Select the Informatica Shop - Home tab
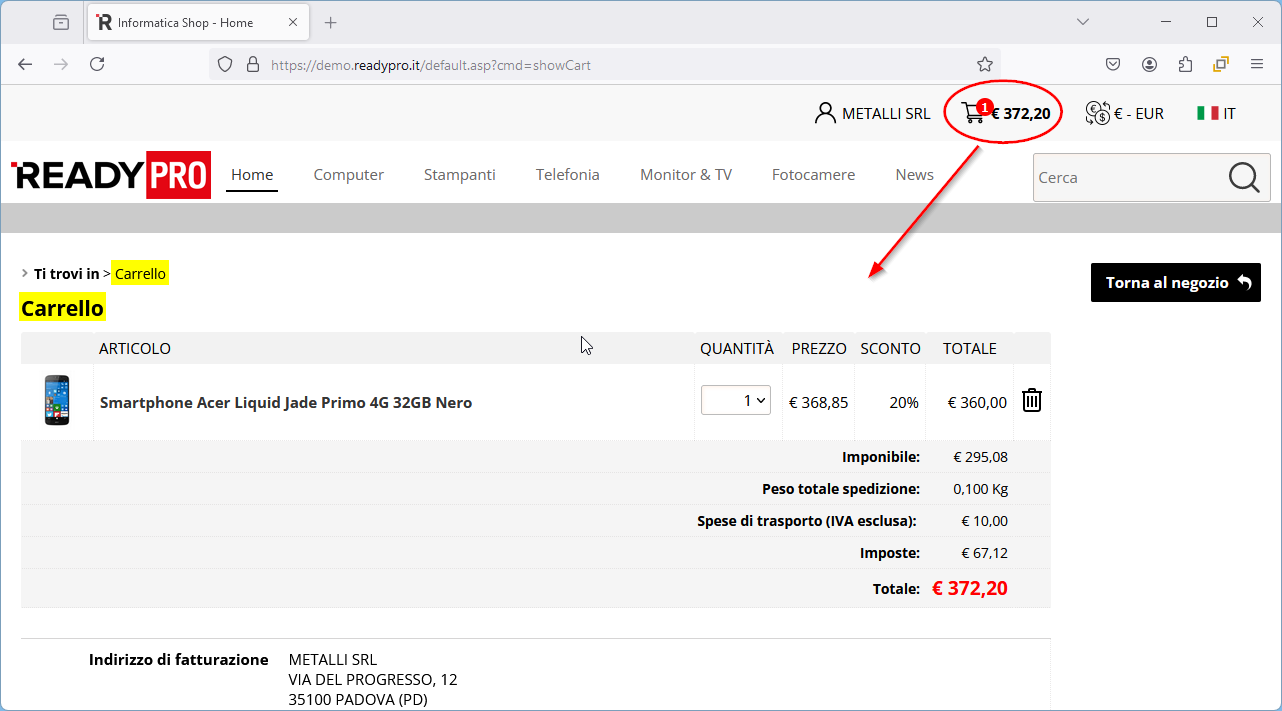 [x=200, y=22]
